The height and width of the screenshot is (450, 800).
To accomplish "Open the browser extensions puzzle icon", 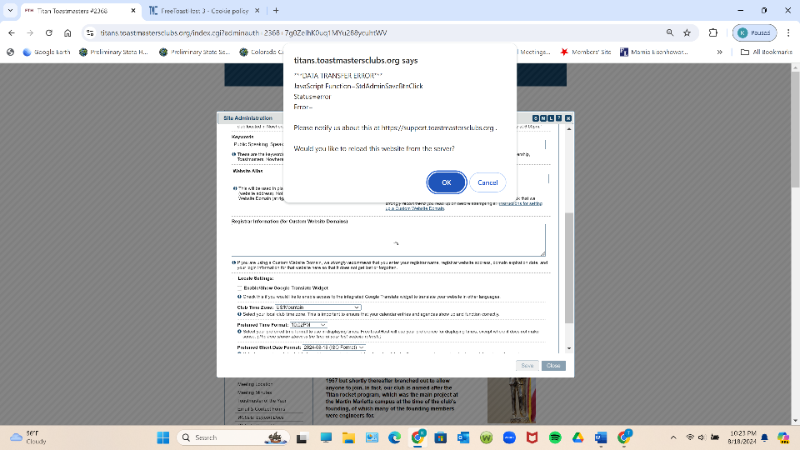I will click(712, 31).
